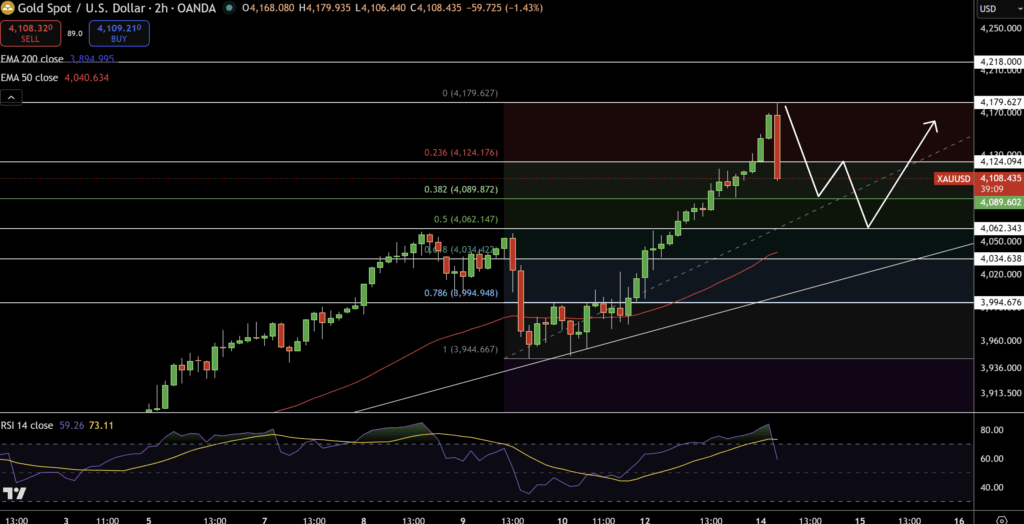This screenshot has height=524, width=1024.
Task: Click the XAUUSD price tag on axis
Action: (x=951, y=179)
